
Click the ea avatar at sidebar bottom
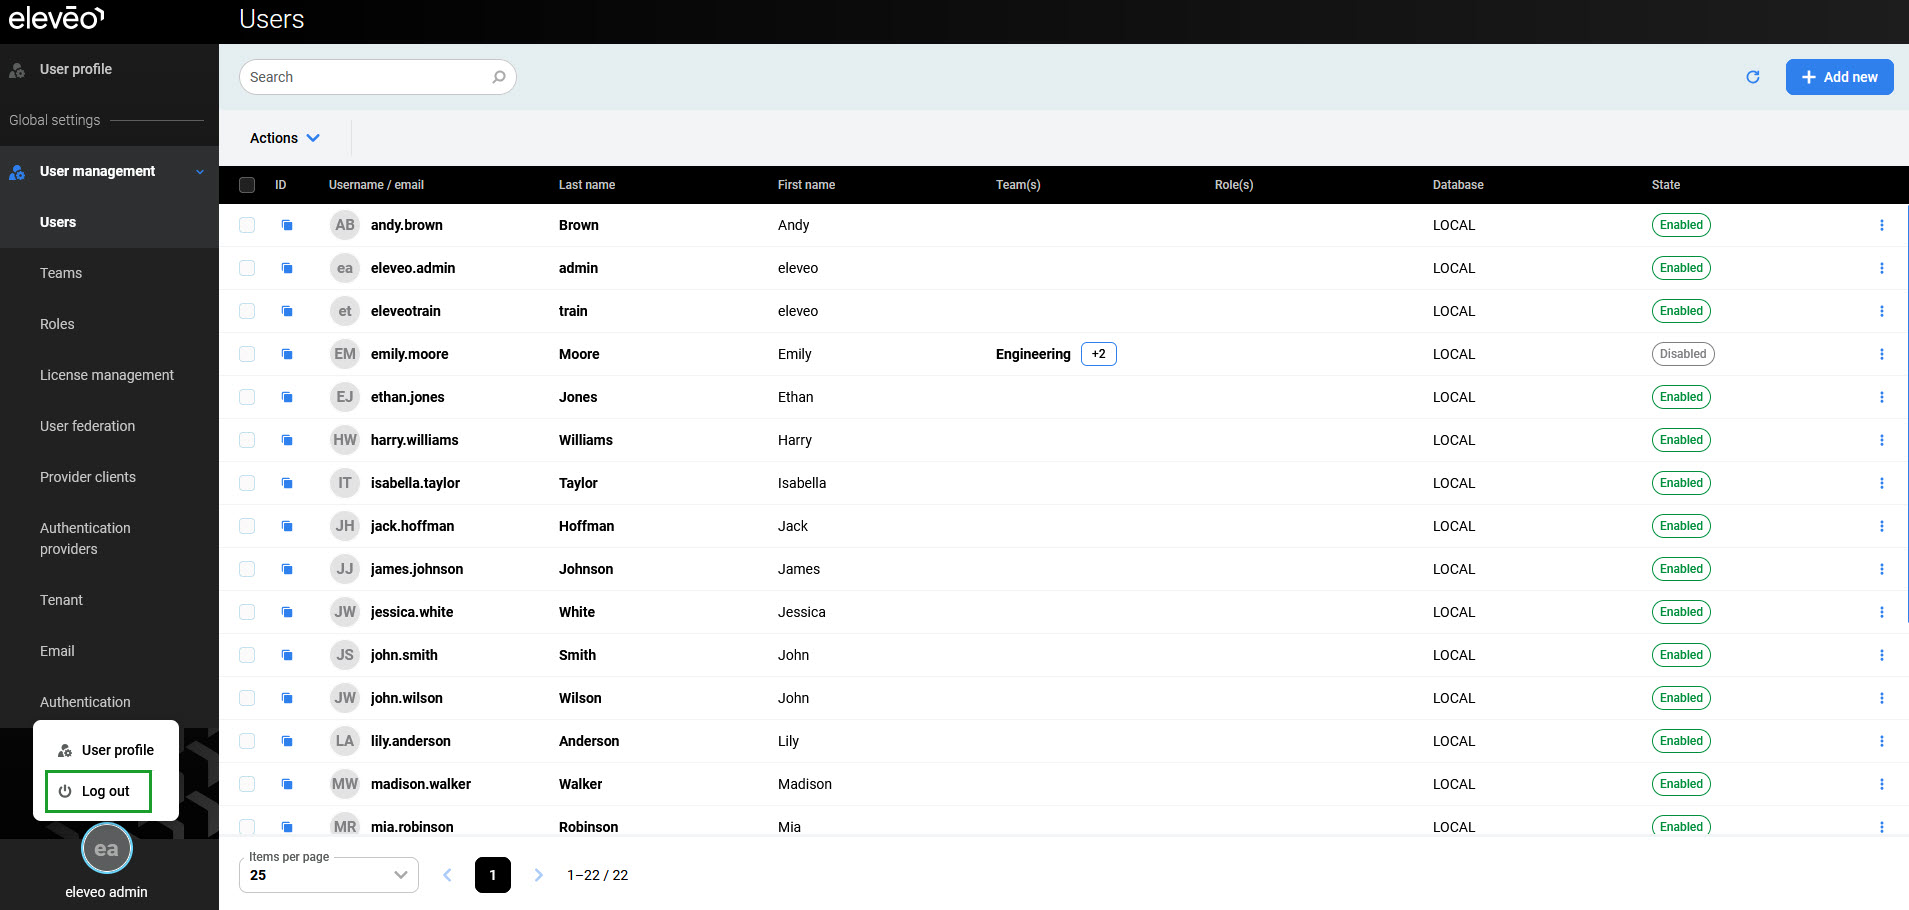(x=106, y=849)
